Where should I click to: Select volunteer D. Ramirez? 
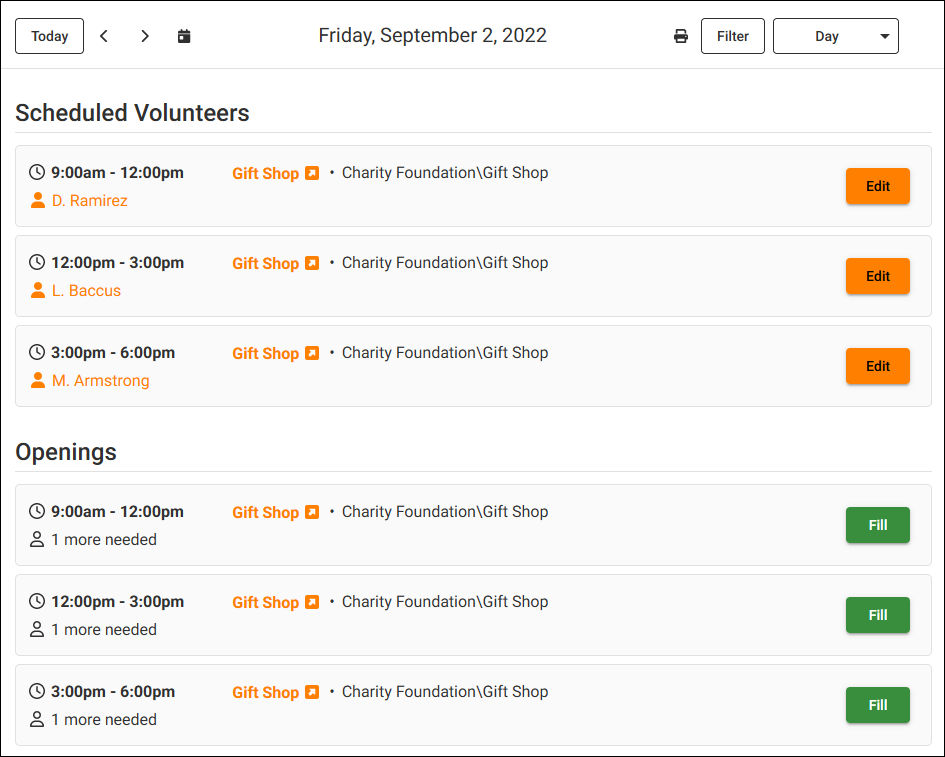pos(89,200)
